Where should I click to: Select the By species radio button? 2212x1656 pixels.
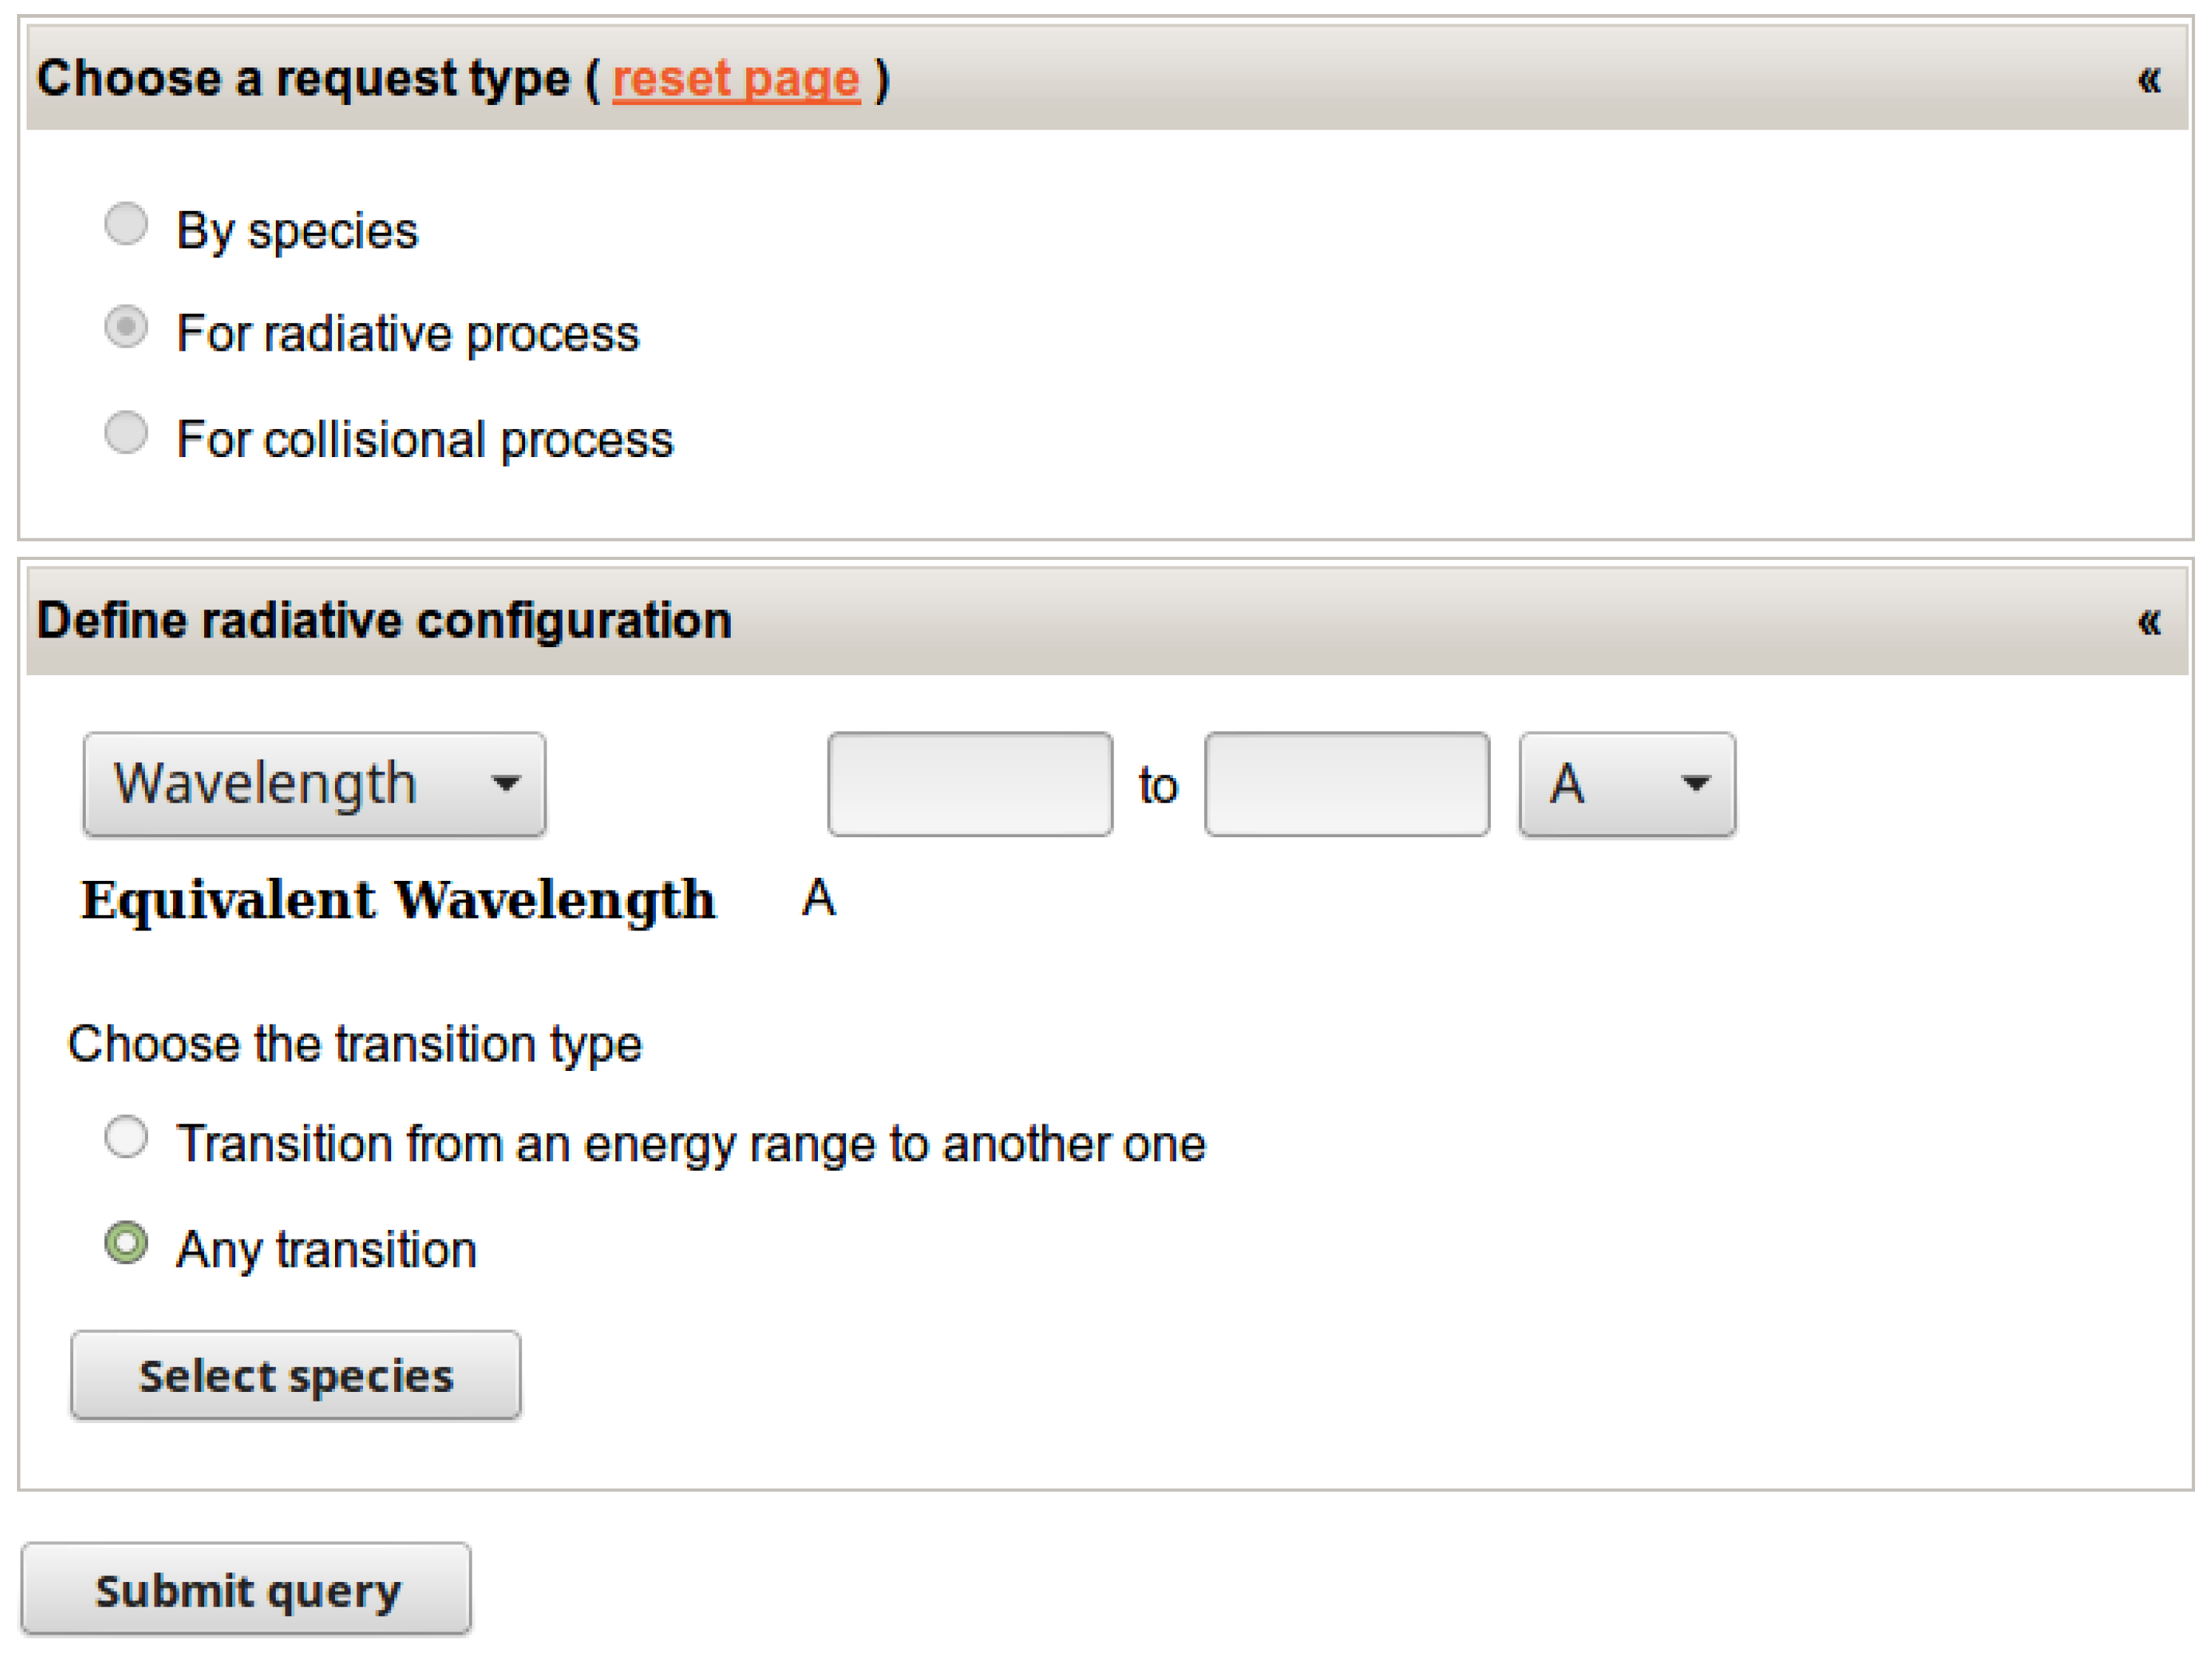pyautogui.click(x=126, y=224)
